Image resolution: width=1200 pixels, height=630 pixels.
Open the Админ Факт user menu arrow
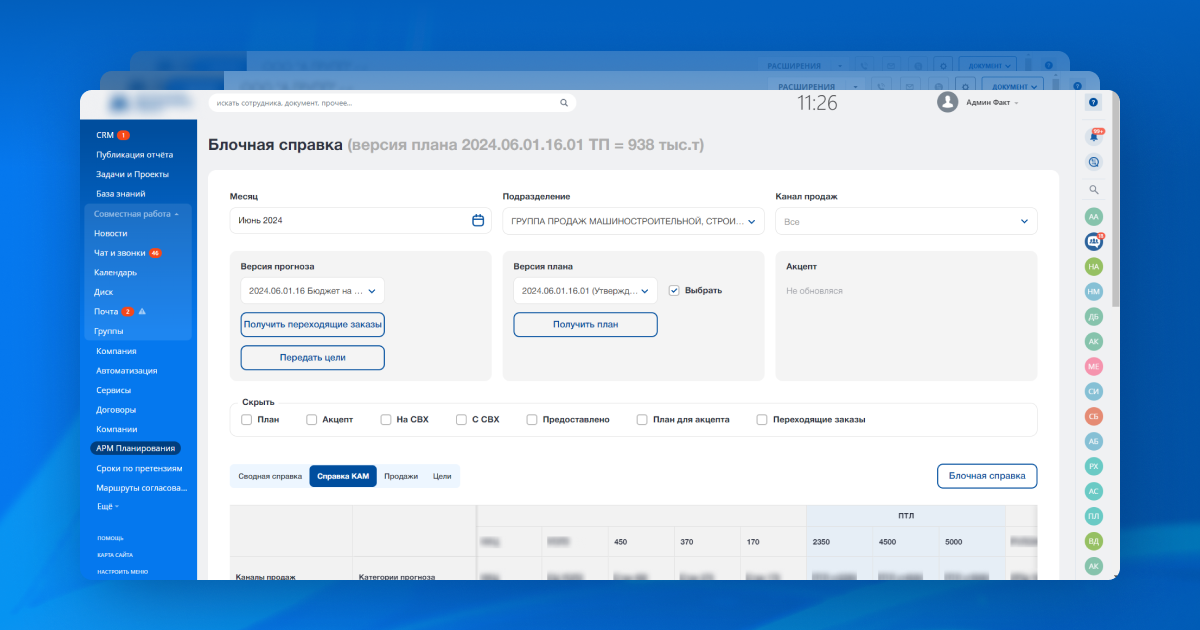click(1017, 103)
